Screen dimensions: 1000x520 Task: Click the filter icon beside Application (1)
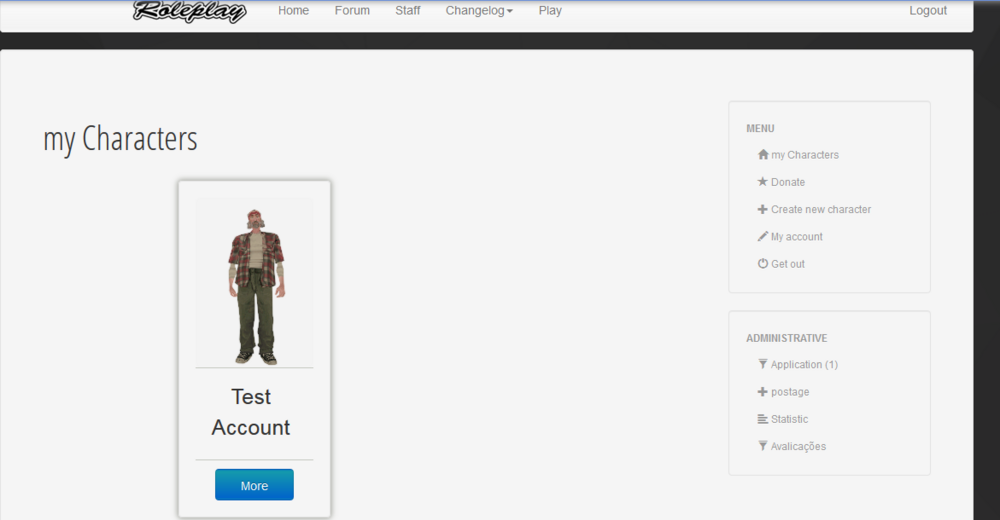click(x=762, y=364)
